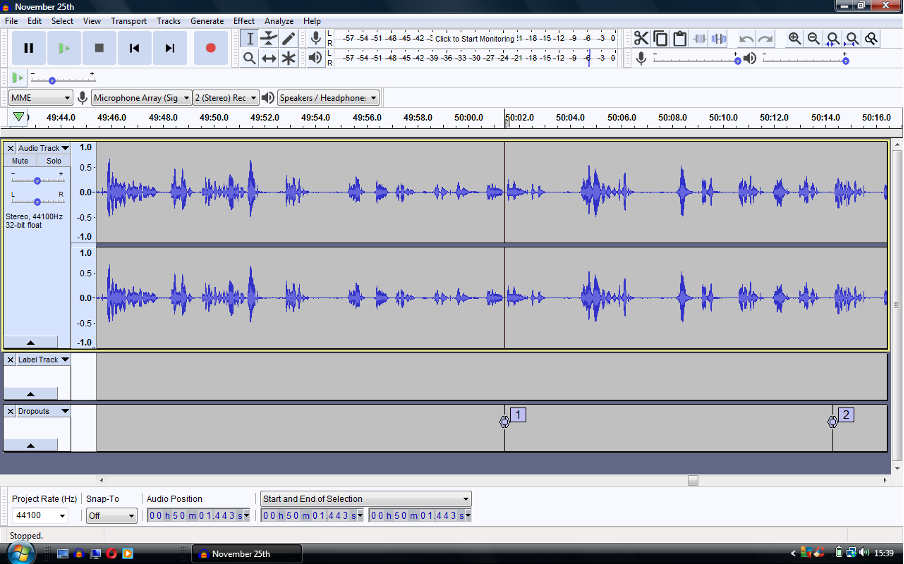Click the recording volume slider
904x564 pixels.
pyautogui.click(x=696, y=59)
